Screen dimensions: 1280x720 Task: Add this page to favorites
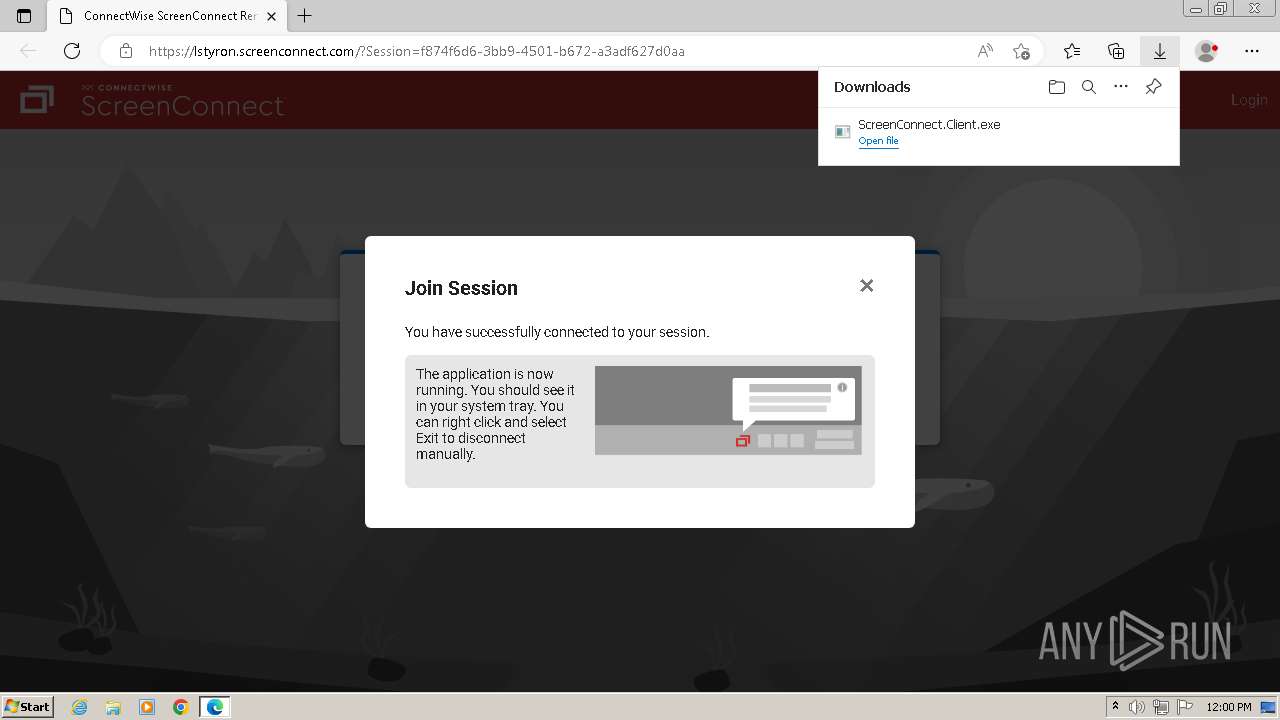[x=1021, y=51]
